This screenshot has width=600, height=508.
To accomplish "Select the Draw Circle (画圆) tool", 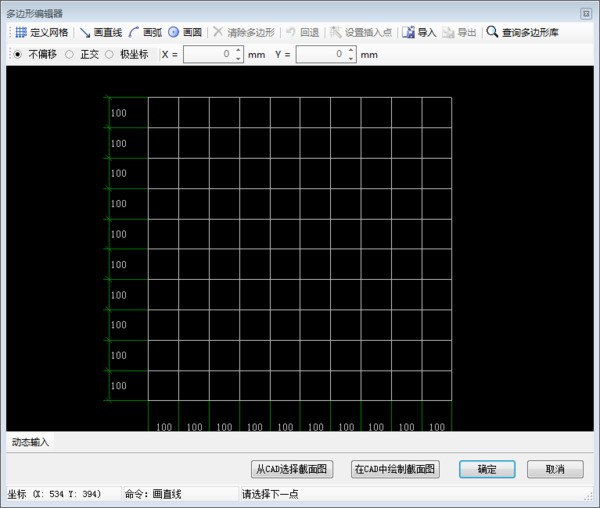I will [x=173, y=33].
